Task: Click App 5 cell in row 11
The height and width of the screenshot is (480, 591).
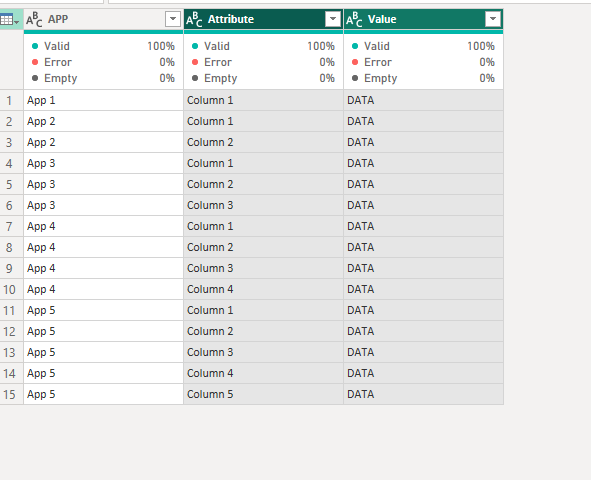Action: click(x=103, y=310)
